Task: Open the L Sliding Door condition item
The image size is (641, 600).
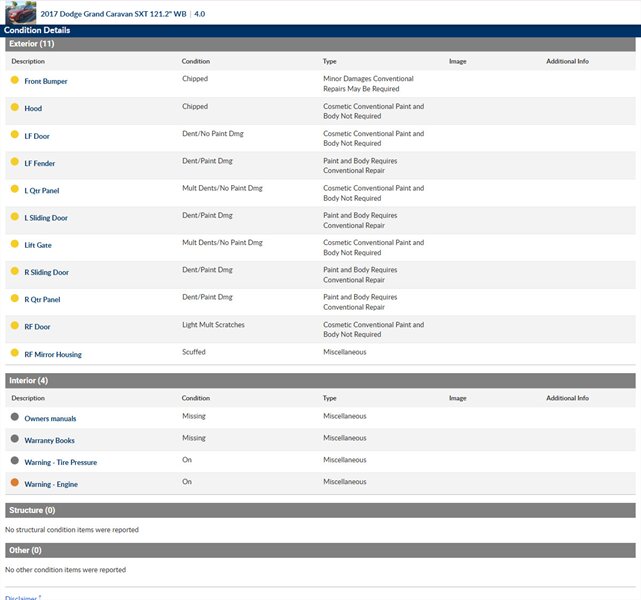Action: click(x=46, y=217)
